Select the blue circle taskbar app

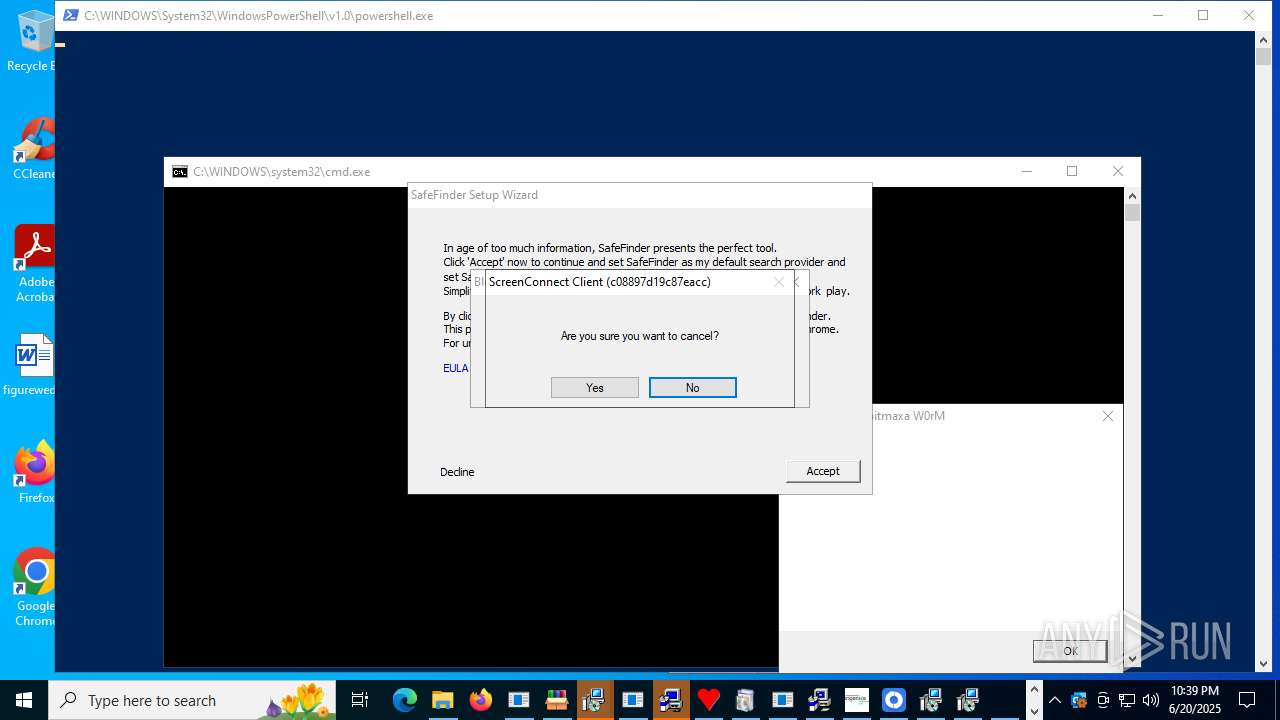pyautogui.click(x=894, y=700)
